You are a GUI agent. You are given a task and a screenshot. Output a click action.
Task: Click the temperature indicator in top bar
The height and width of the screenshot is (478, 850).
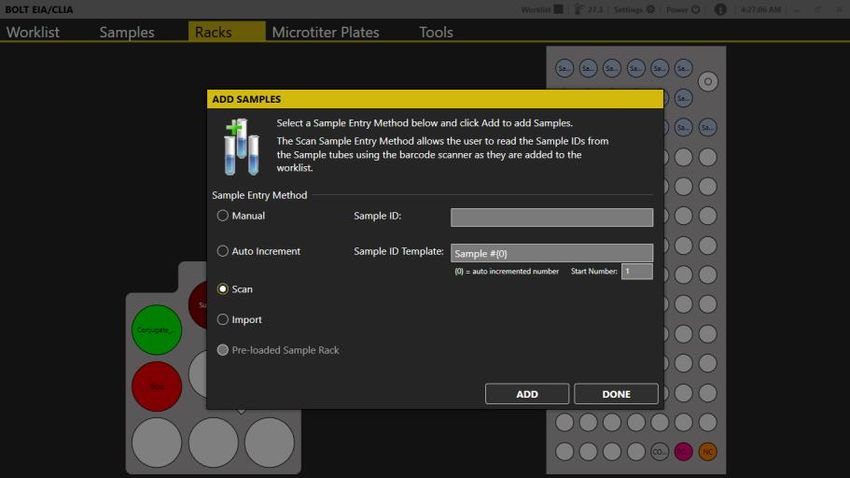coord(590,10)
